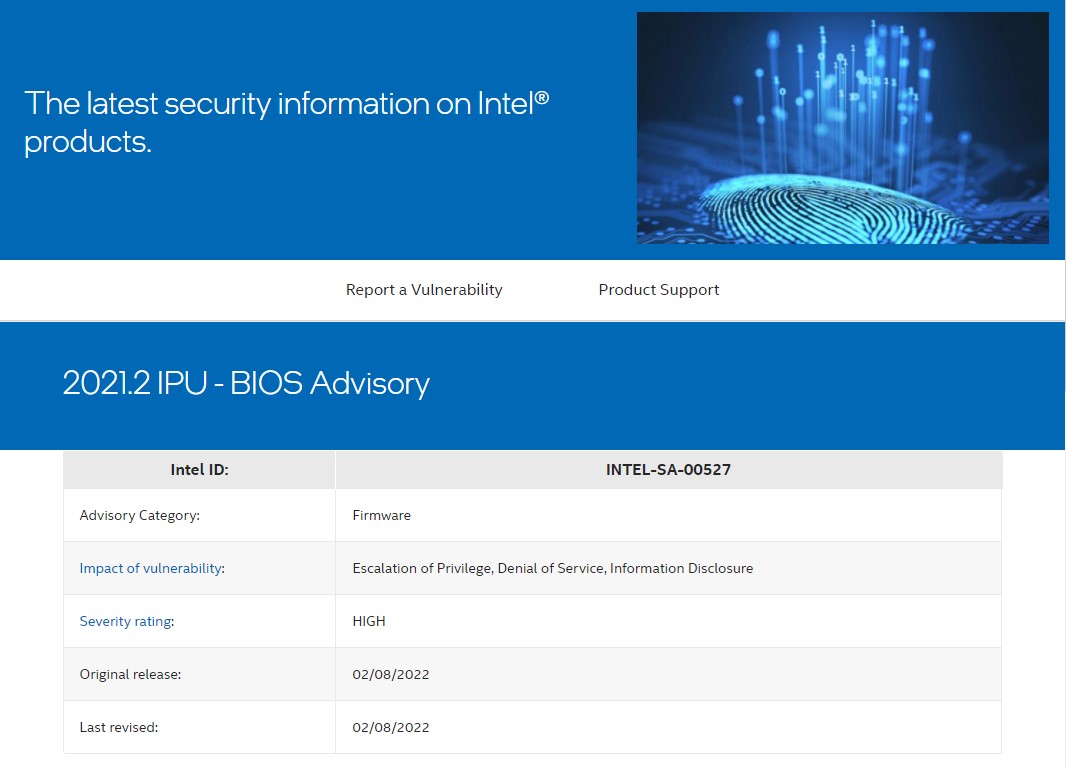Click the Advisory Category: label
This screenshot has height=768, width=1066.
click(139, 515)
